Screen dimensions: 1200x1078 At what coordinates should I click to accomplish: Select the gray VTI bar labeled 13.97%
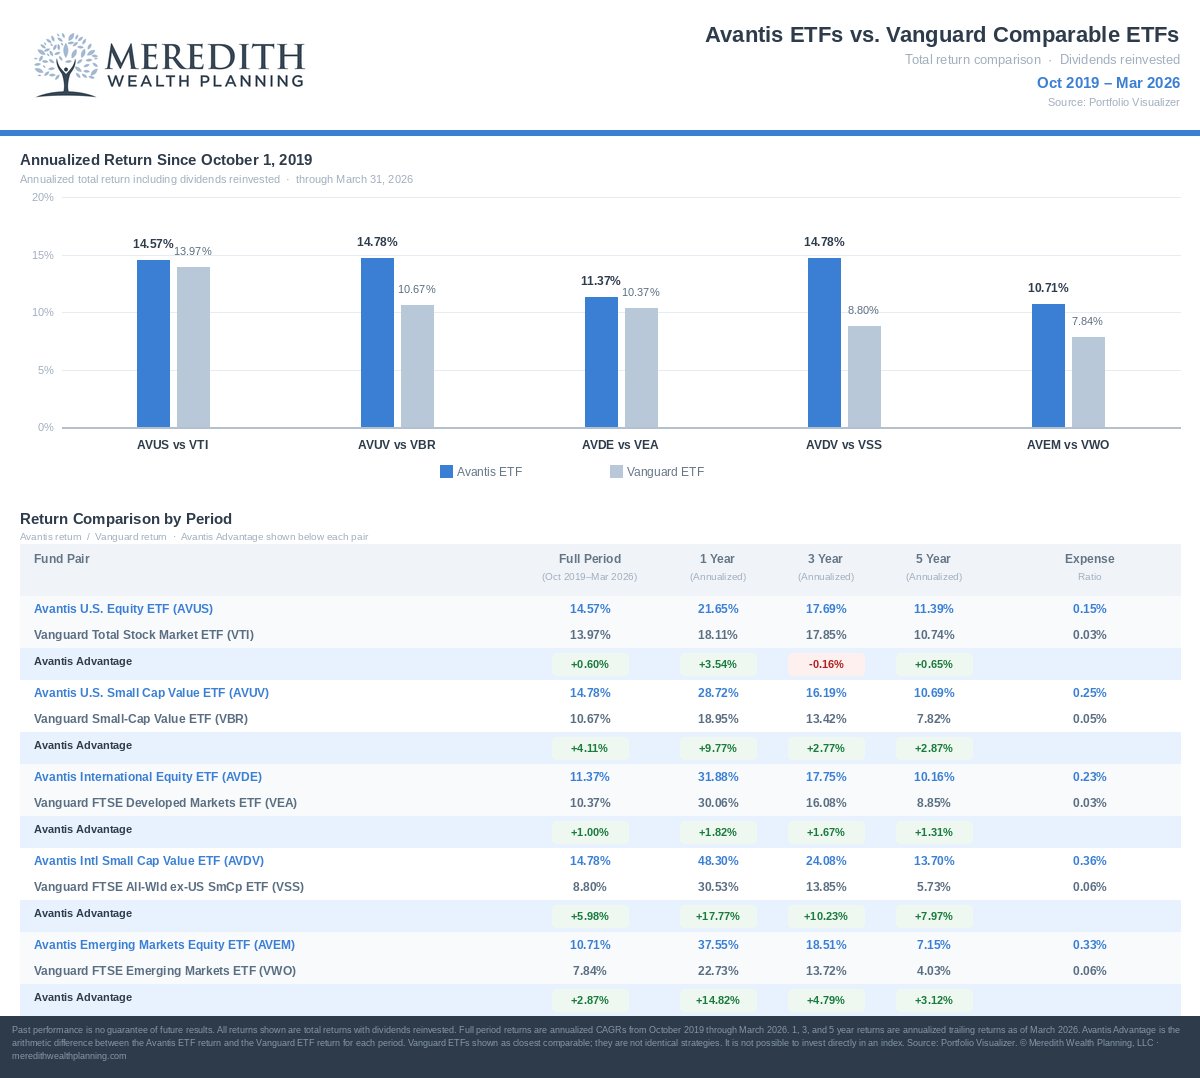193,347
